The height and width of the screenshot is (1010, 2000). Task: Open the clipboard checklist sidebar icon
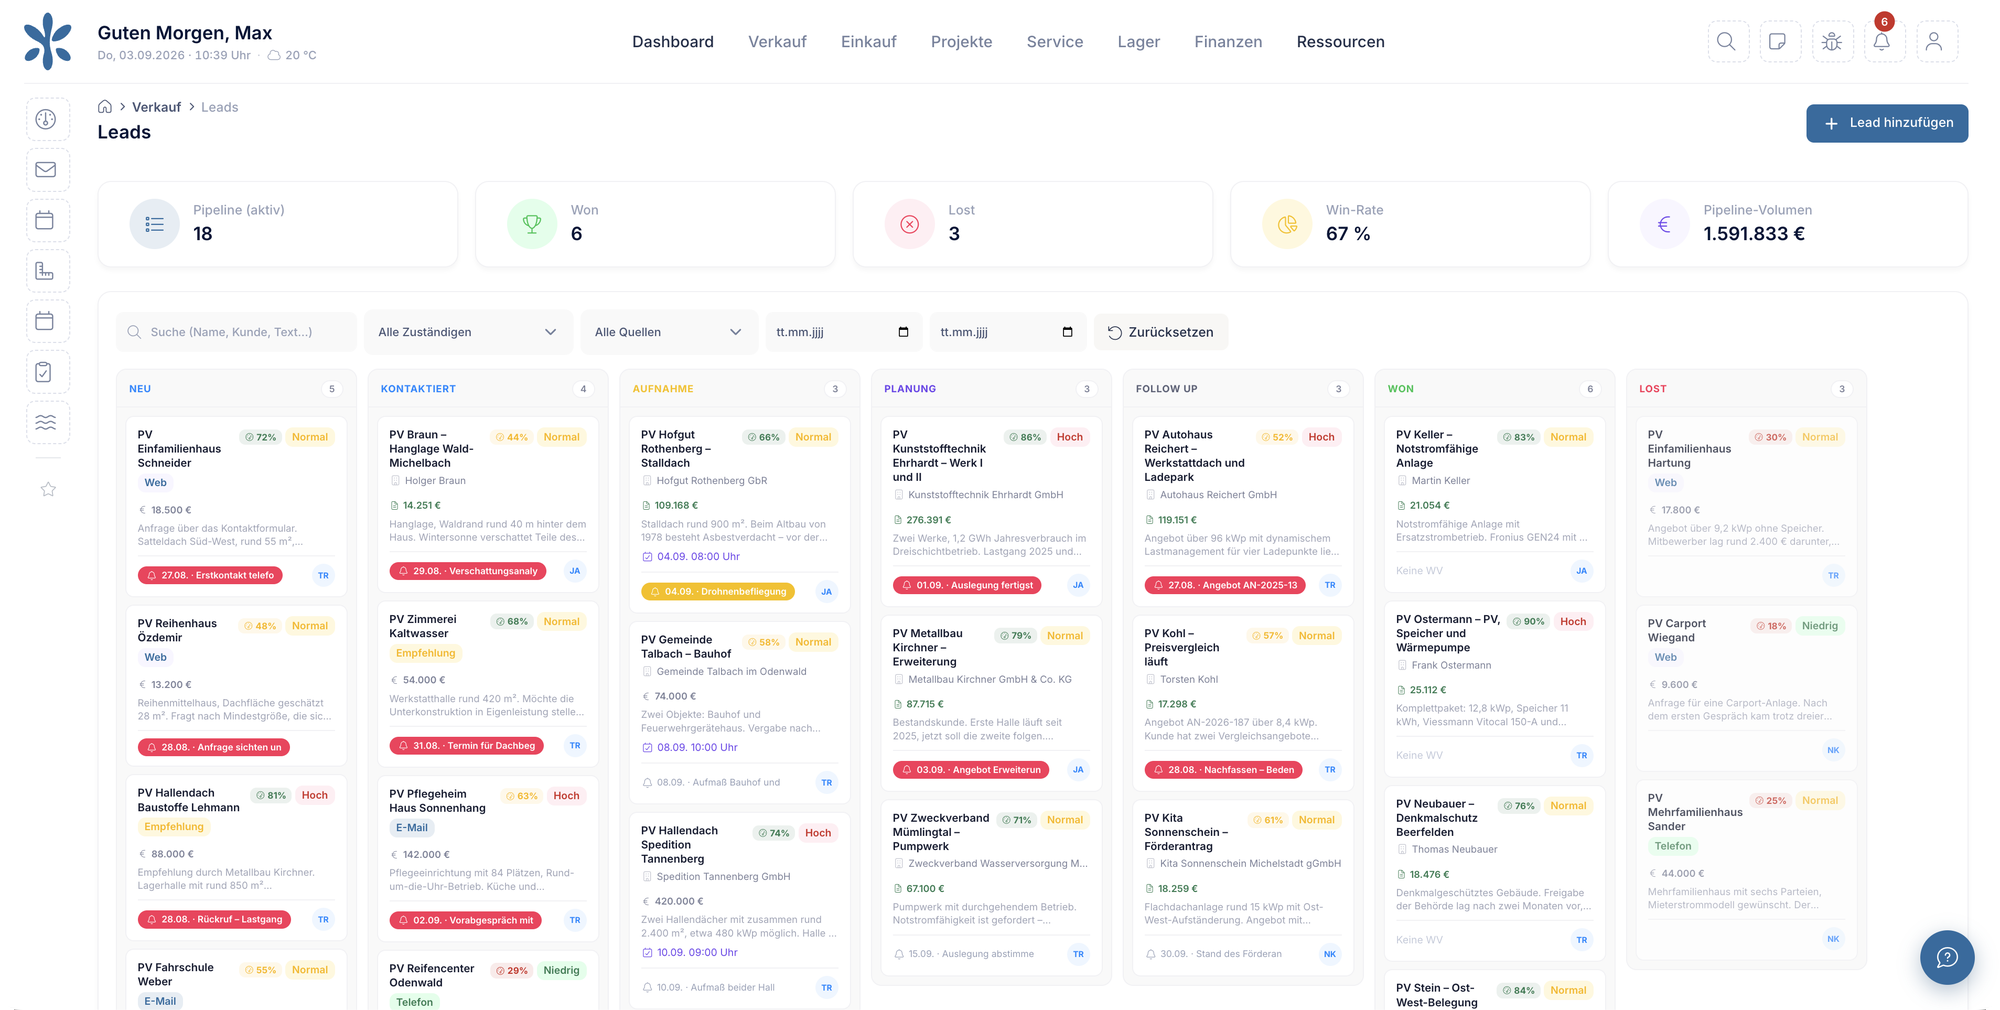[x=47, y=372]
